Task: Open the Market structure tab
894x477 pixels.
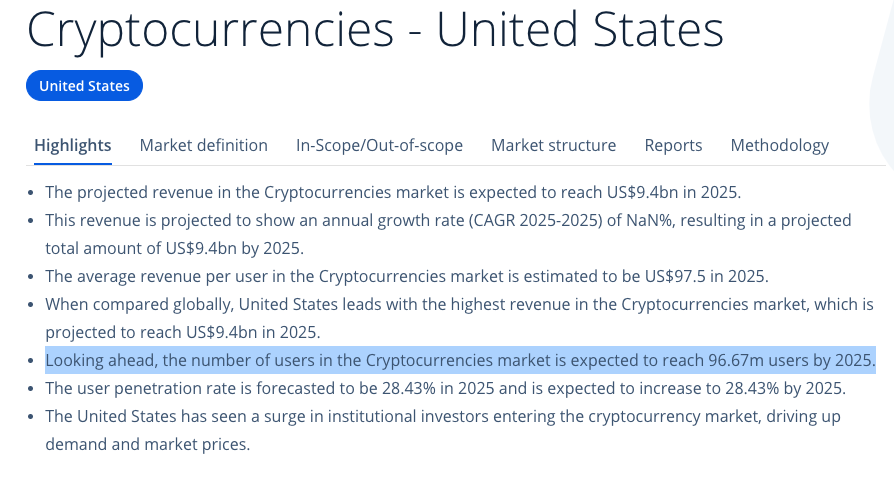Action: [x=554, y=145]
